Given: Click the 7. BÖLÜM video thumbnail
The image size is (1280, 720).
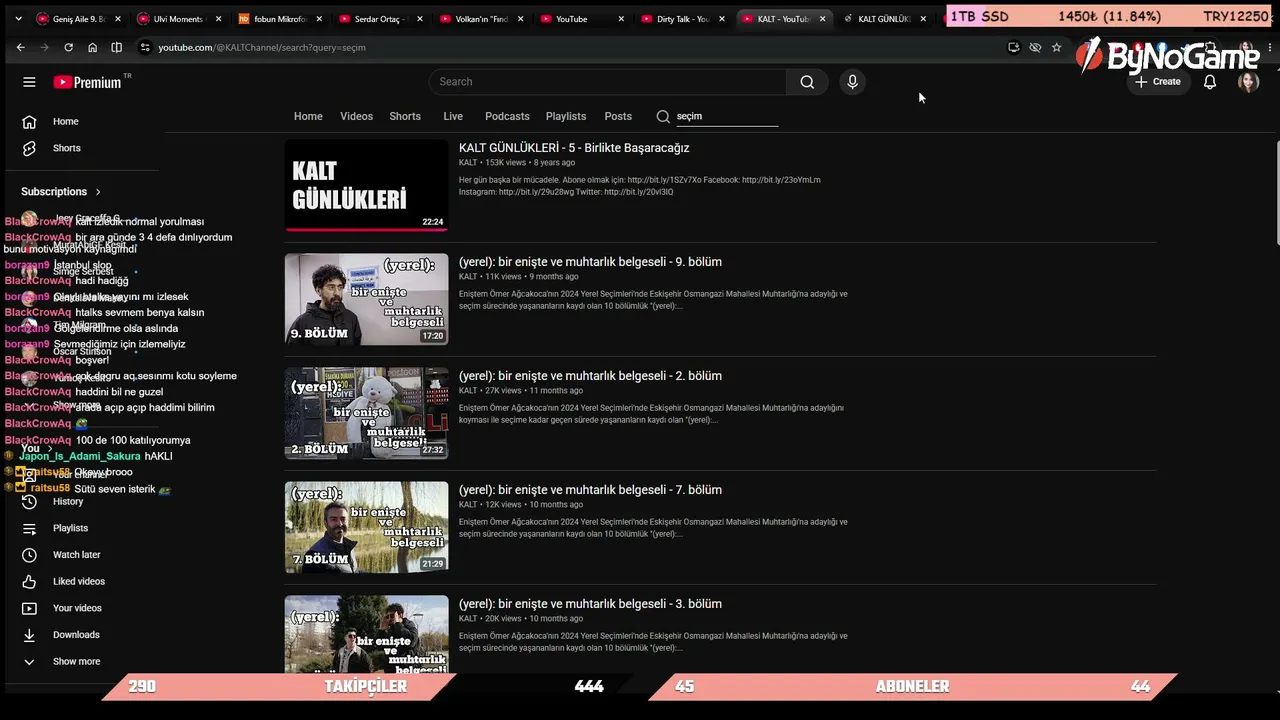Looking at the screenshot, I should pyautogui.click(x=366, y=527).
